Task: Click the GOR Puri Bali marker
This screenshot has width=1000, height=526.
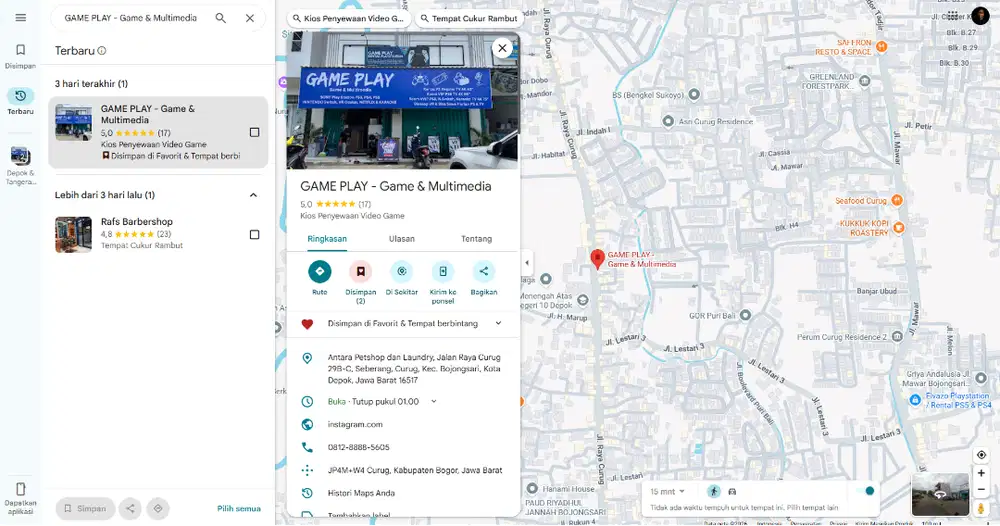Action: tap(745, 315)
